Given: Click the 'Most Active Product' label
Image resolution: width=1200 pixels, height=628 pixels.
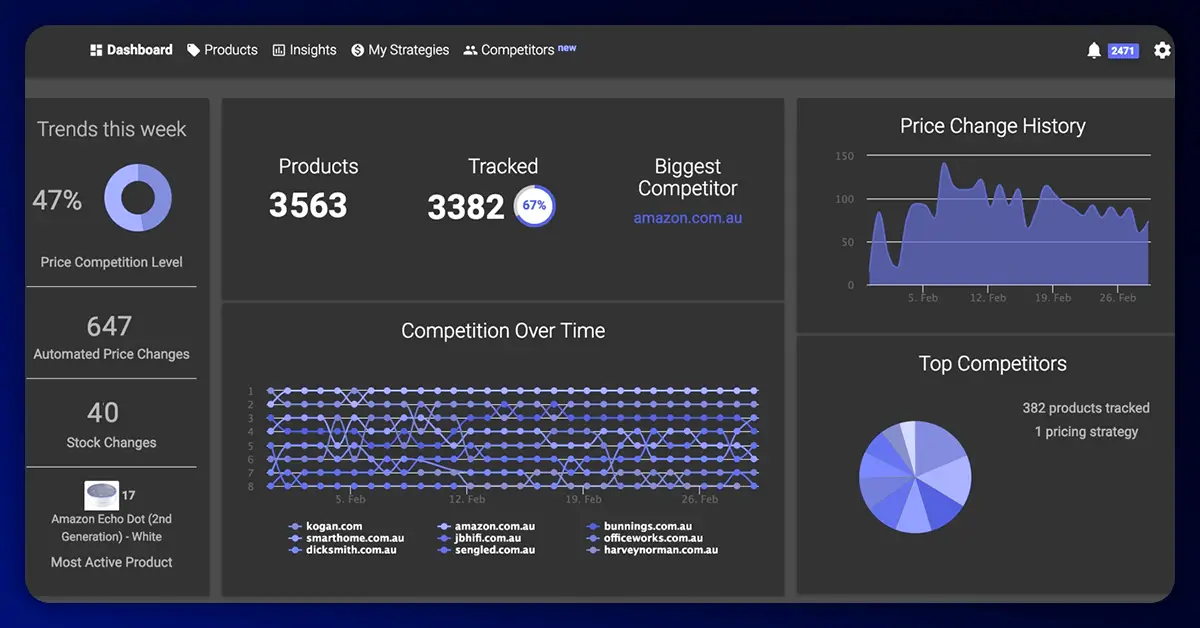Looking at the screenshot, I should click(x=112, y=562).
